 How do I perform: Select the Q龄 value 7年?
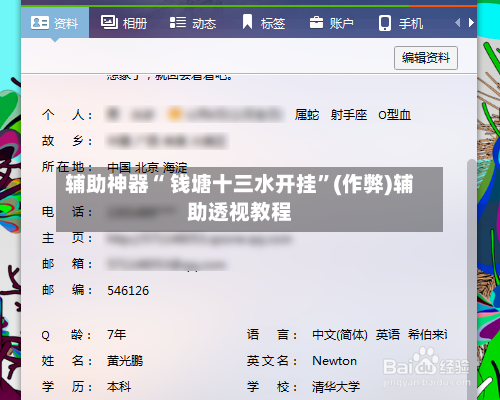pos(117,334)
